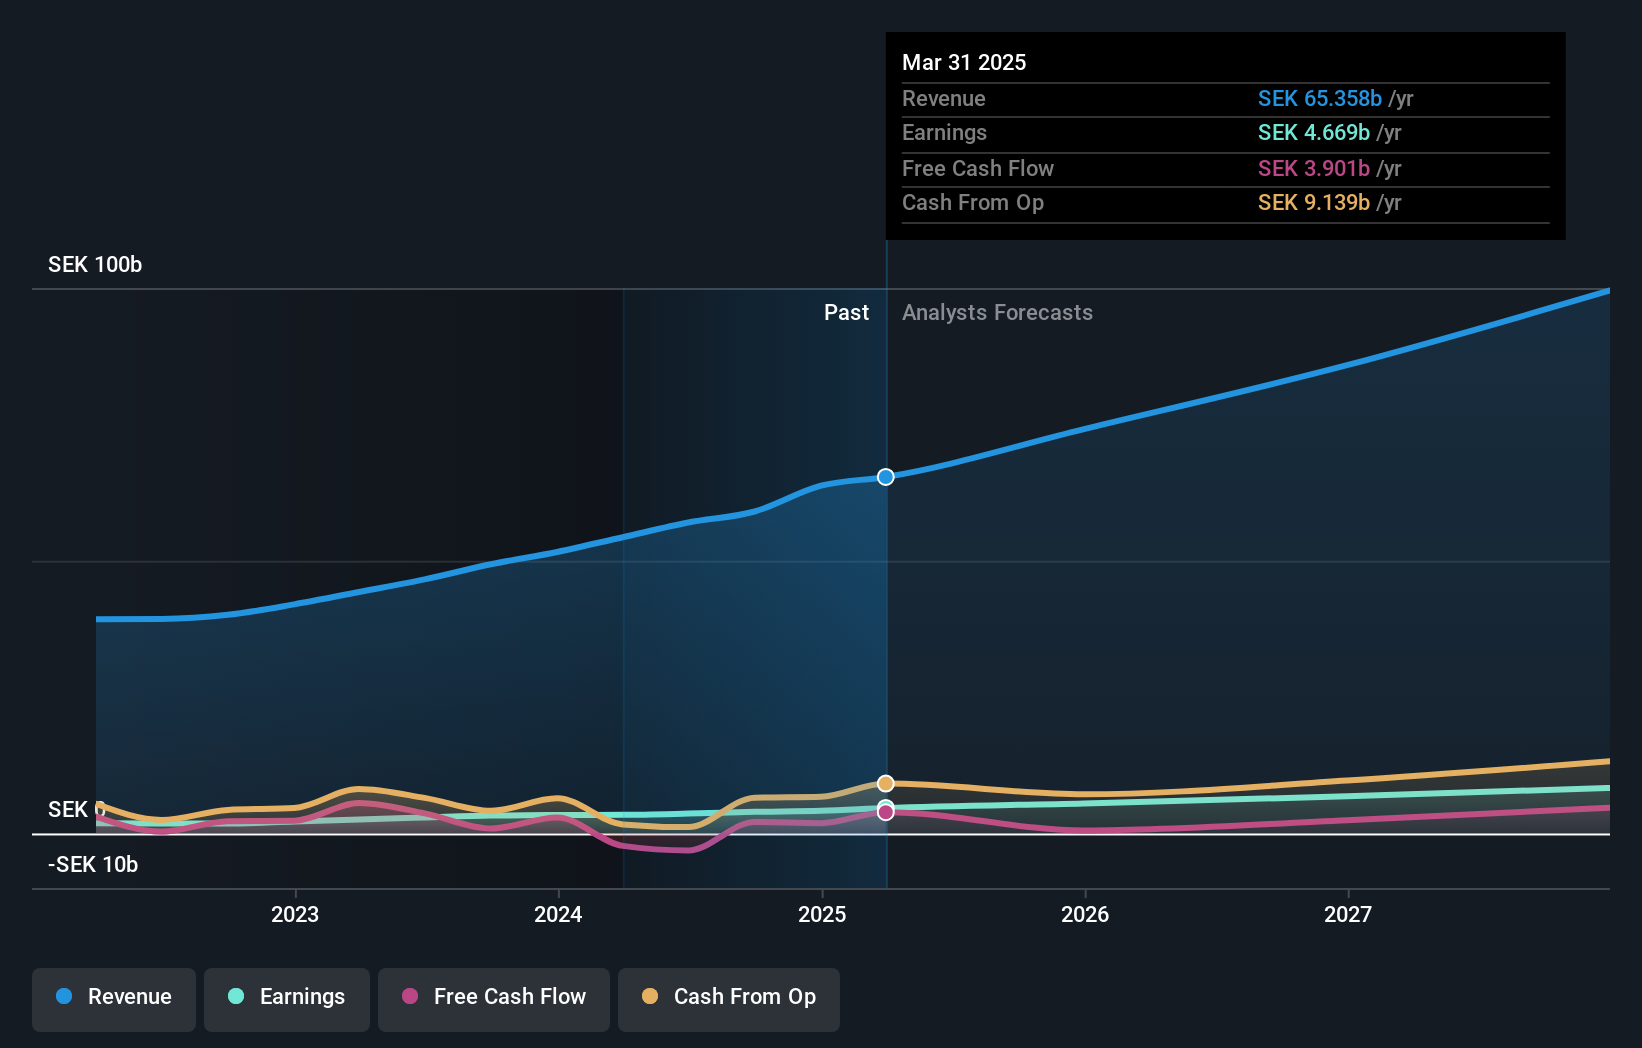Click the yellow Cash From Op chart marker
The width and height of the screenshot is (1642, 1048).
pyautogui.click(x=885, y=783)
